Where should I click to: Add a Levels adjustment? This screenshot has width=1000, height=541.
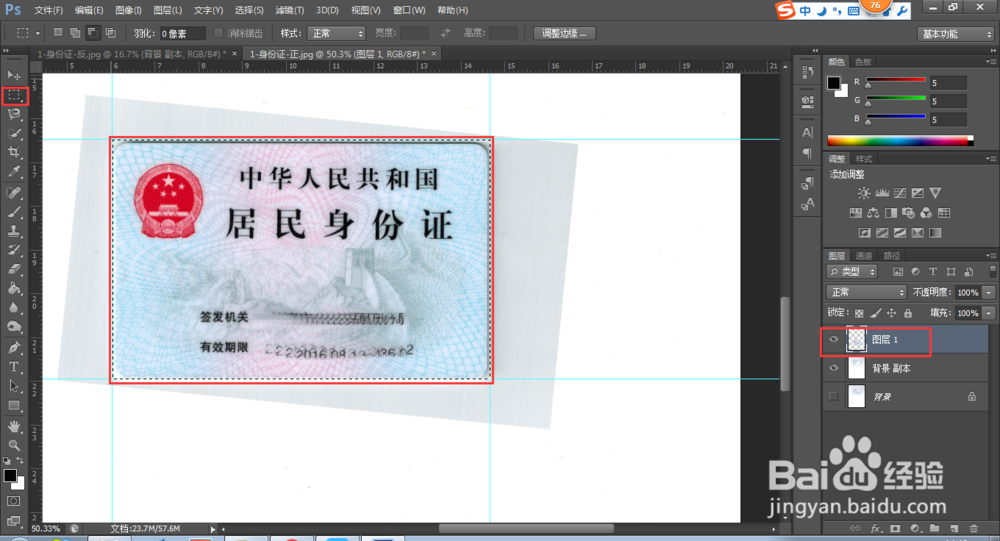click(x=882, y=193)
